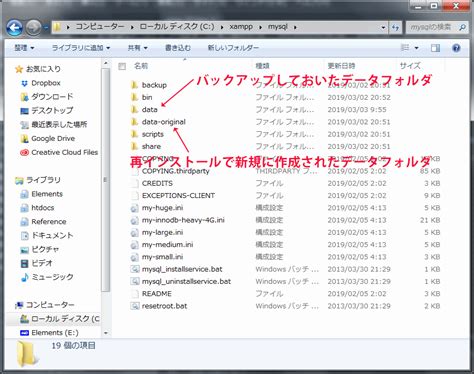
Task: Select the EXCEPTIONS-CLIENT file
Action: pos(178,196)
